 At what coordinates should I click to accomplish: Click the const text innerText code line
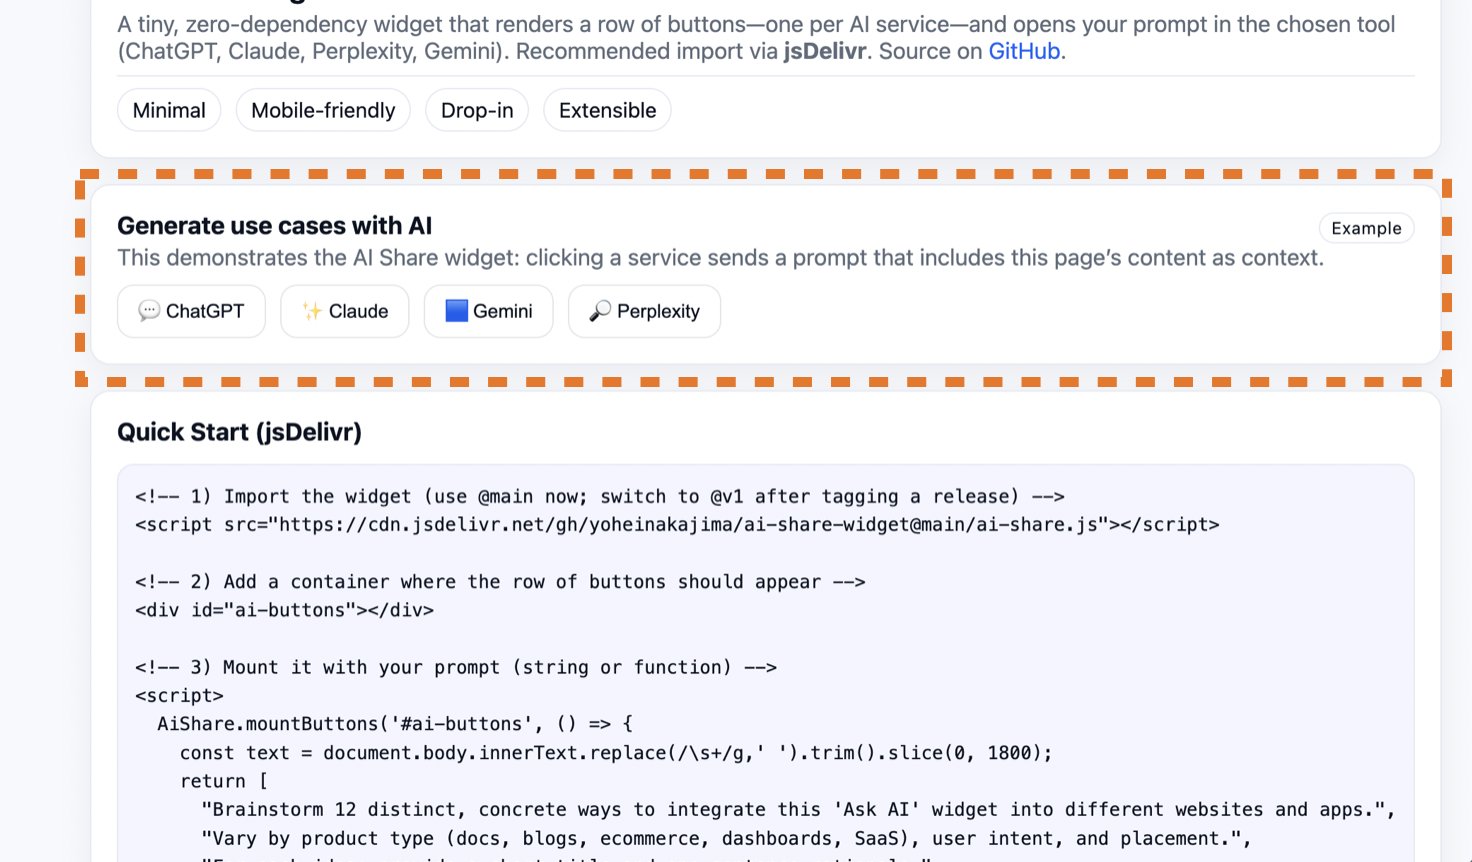pos(616,753)
